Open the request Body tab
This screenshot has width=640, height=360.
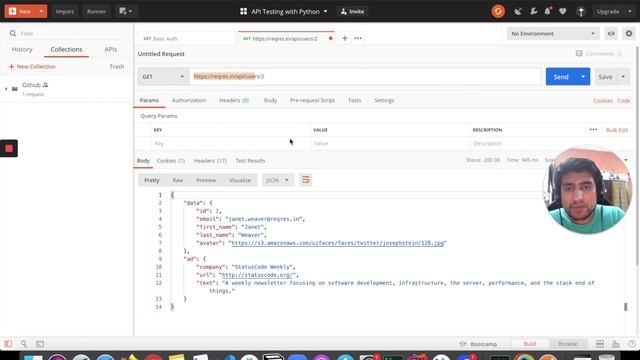coord(270,100)
